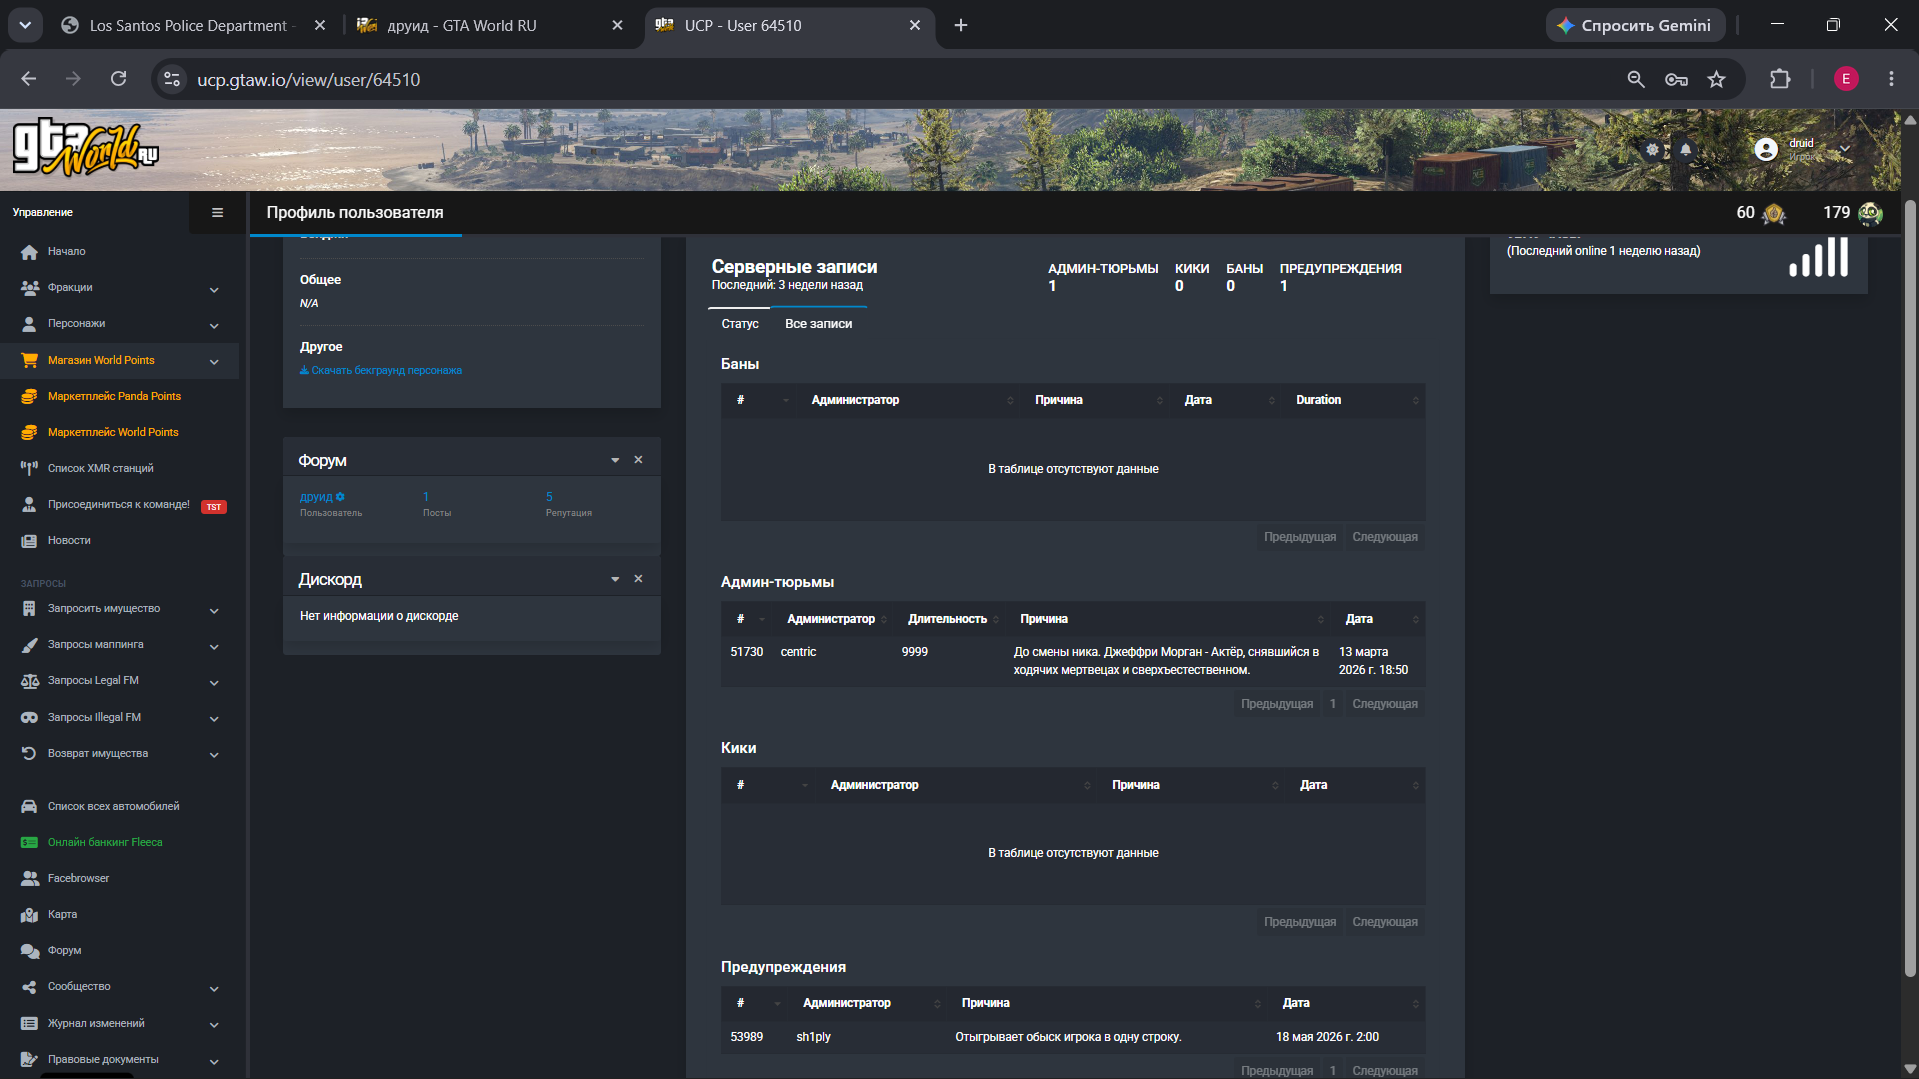1919x1079 pixels.
Task: Click the notification bell icon in header
Action: [1685, 150]
